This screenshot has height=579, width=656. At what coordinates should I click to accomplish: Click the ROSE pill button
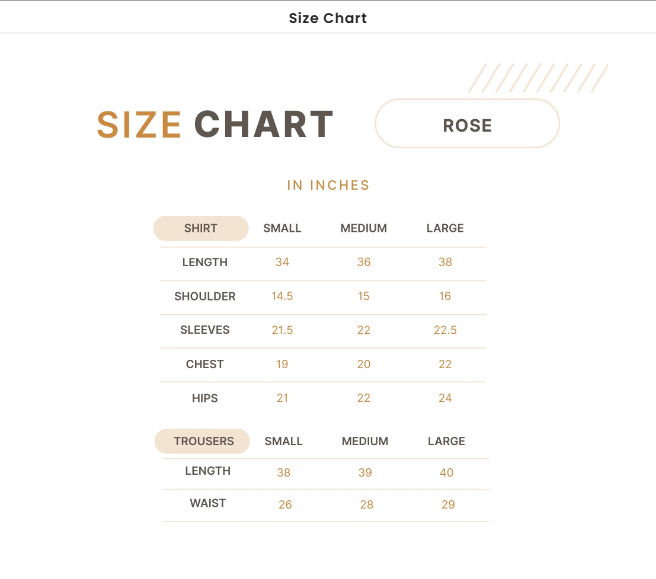click(x=467, y=125)
